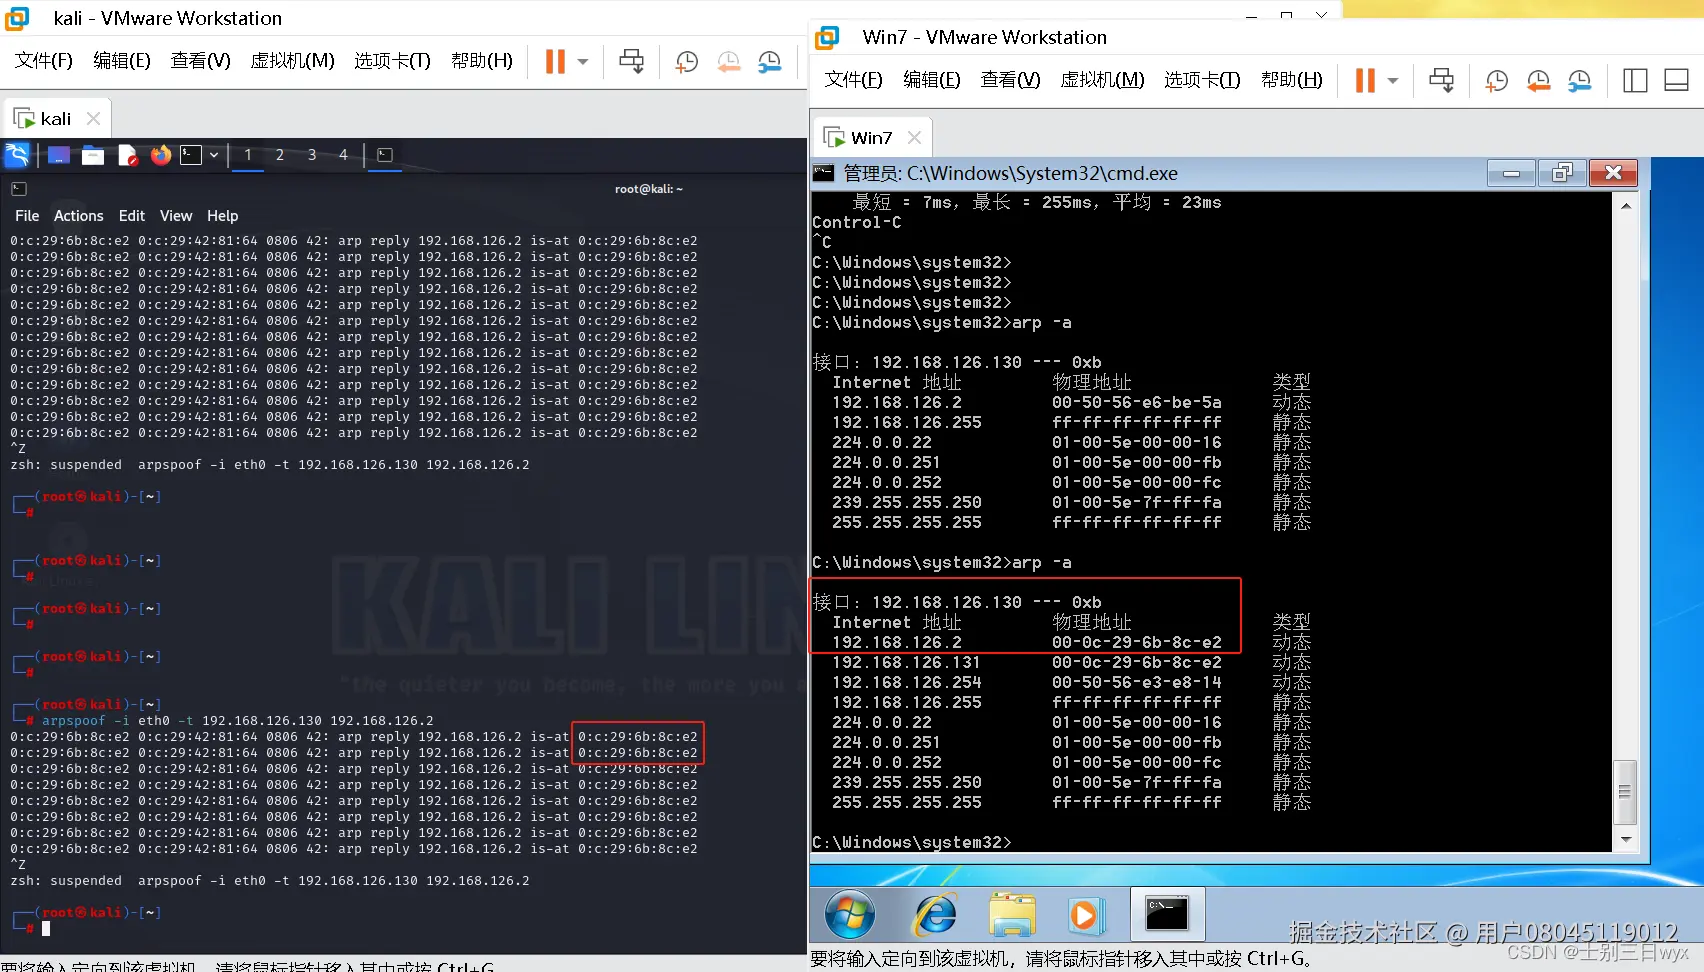The height and width of the screenshot is (972, 1704).
Task: Open 编辑(E) menu in kali window
Action: point(122,61)
